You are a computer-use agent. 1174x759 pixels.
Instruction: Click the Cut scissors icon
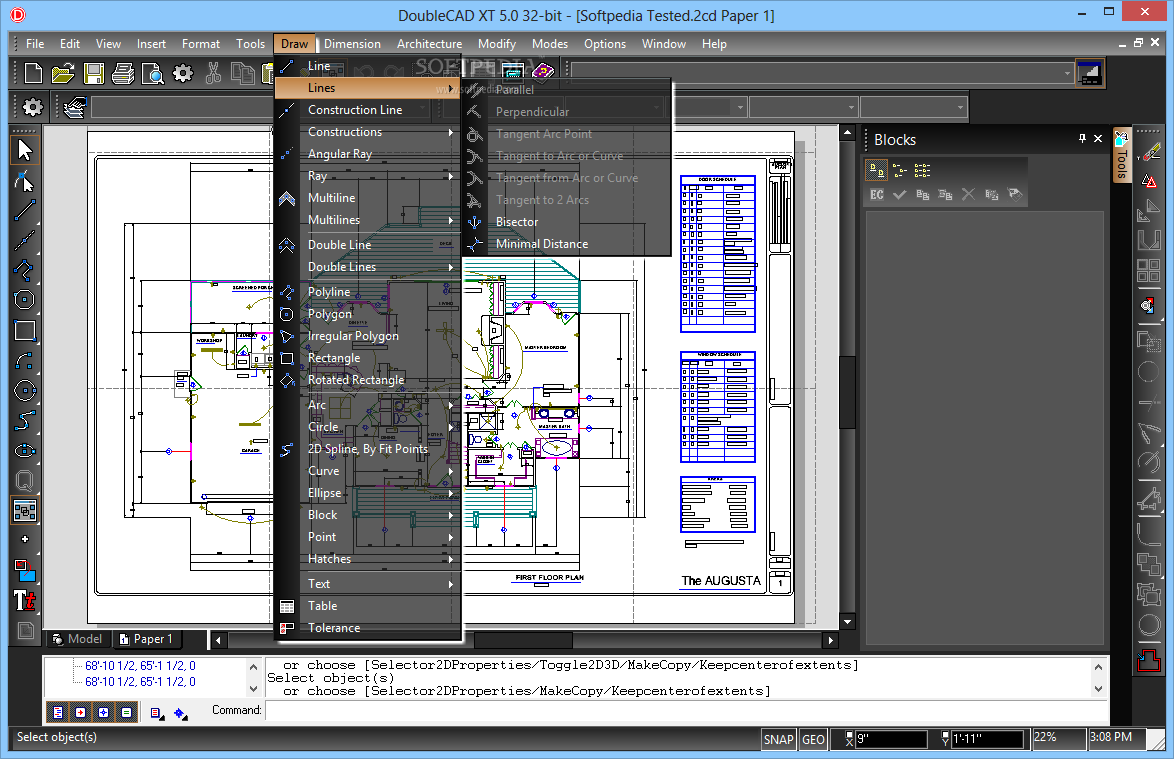pyautogui.click(x=213, y=73)
